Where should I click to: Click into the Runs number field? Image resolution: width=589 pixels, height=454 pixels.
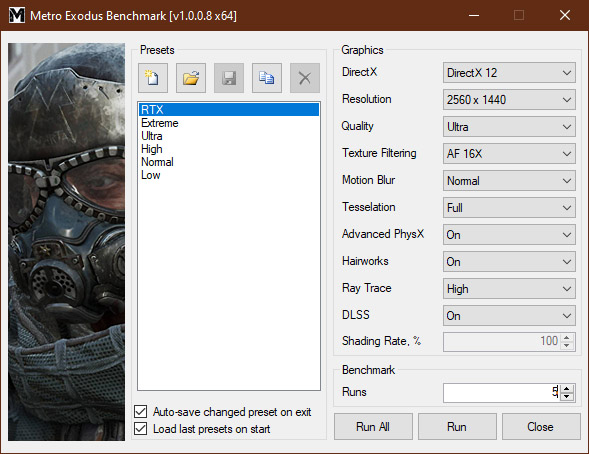(x=502, y=393)
